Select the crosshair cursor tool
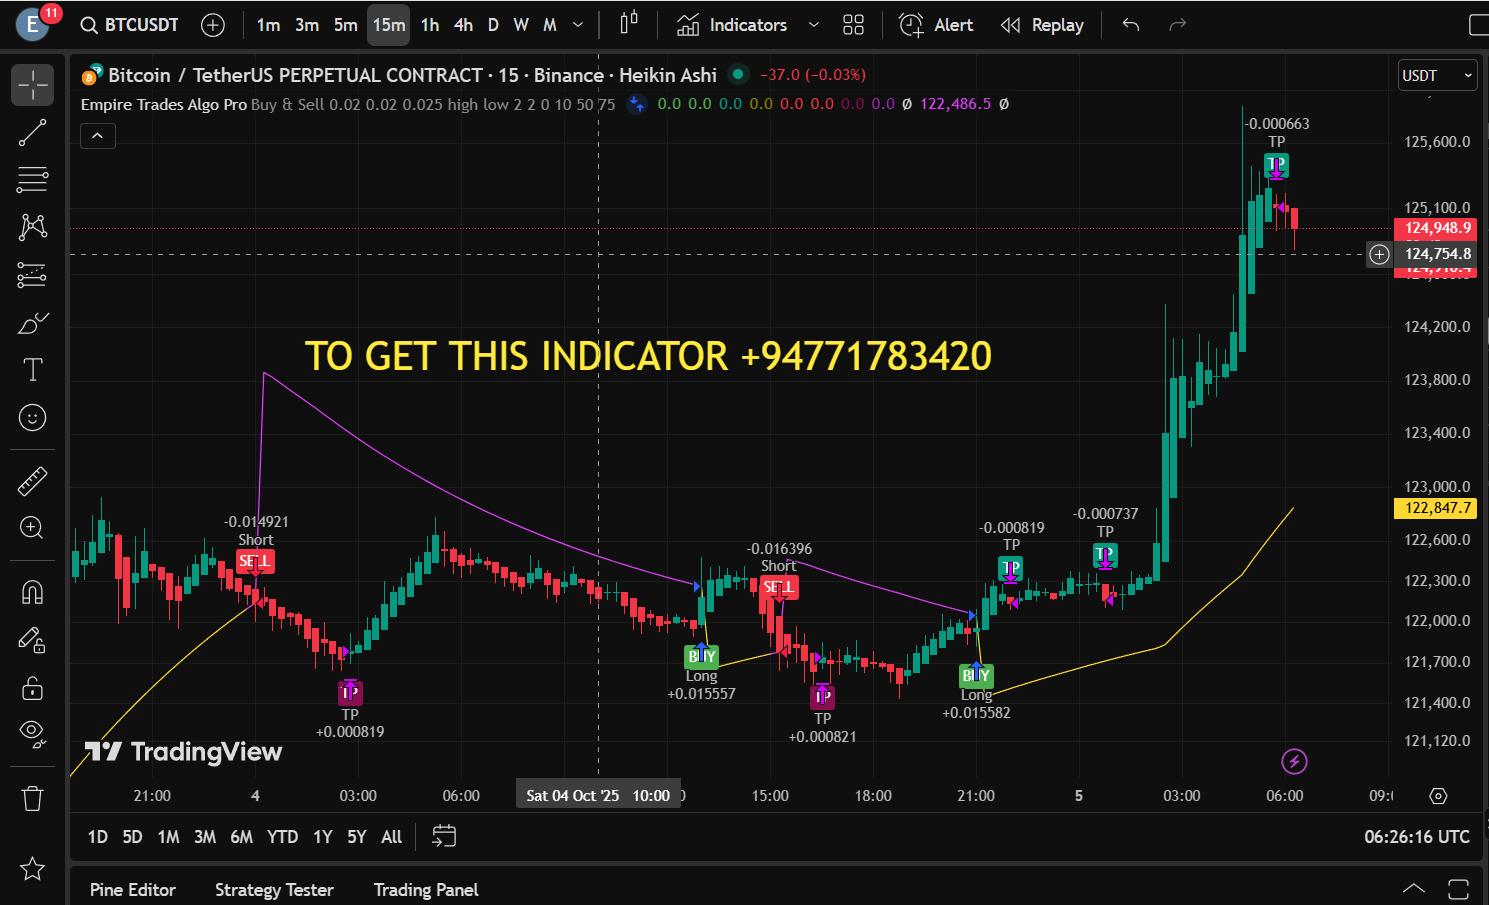 click(x=32, y=85)
